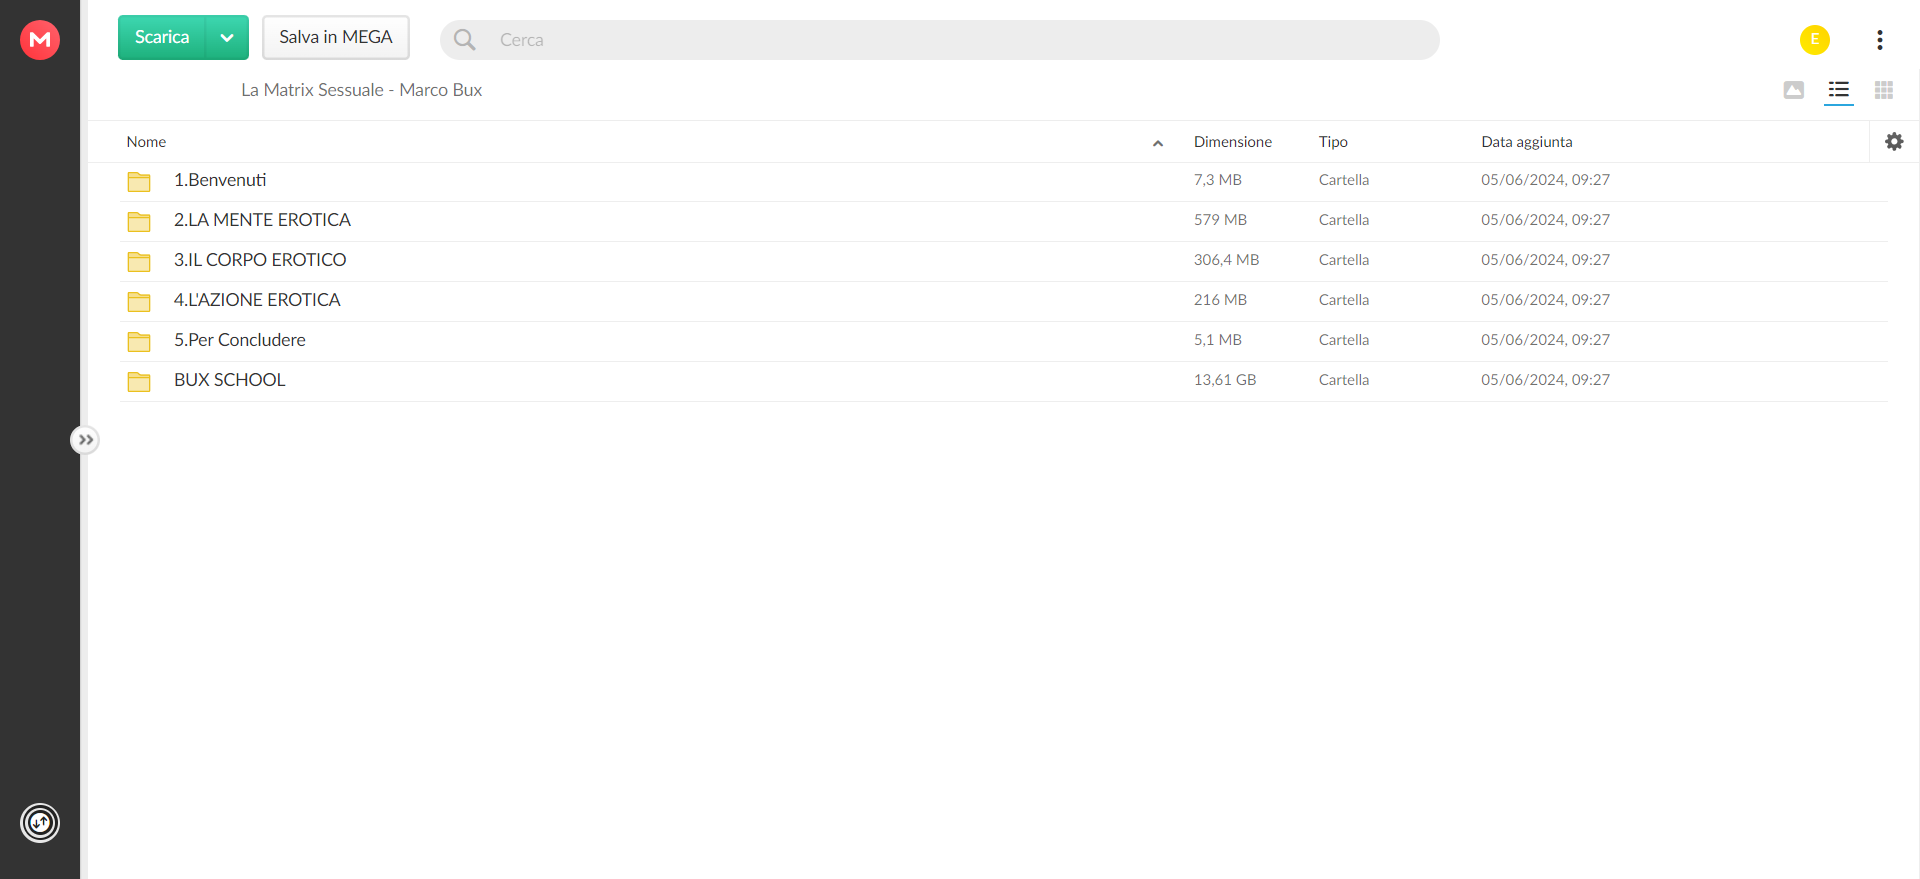1920x879 pixels.
Task: Click the 13,61 GB size value
Action: pos(1225,380)
